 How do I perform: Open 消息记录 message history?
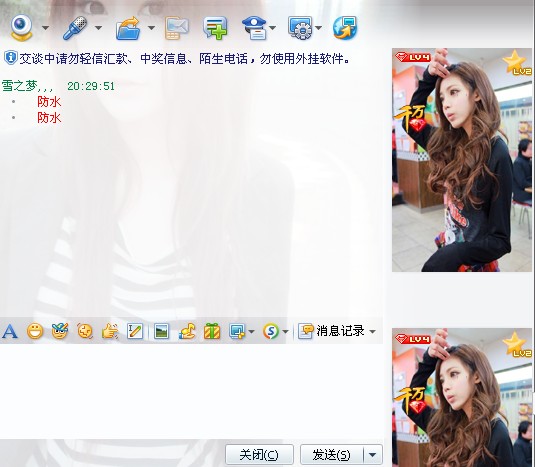pyautogui.click(x=331, y=331)
